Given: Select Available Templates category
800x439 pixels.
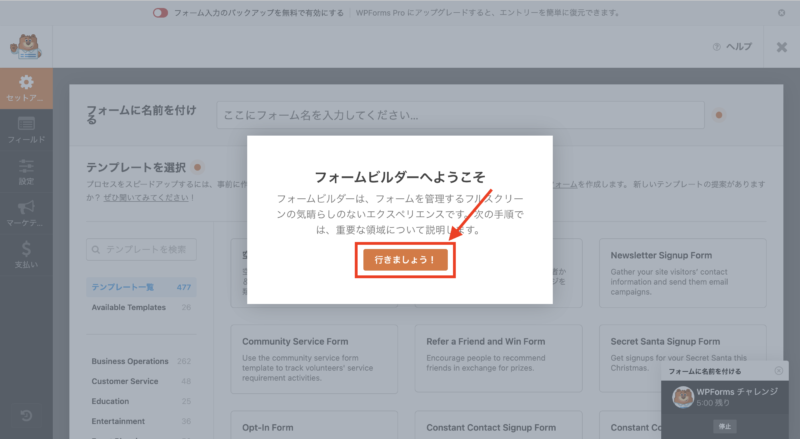Looking at the screenshot, I should tap(141, 307).
